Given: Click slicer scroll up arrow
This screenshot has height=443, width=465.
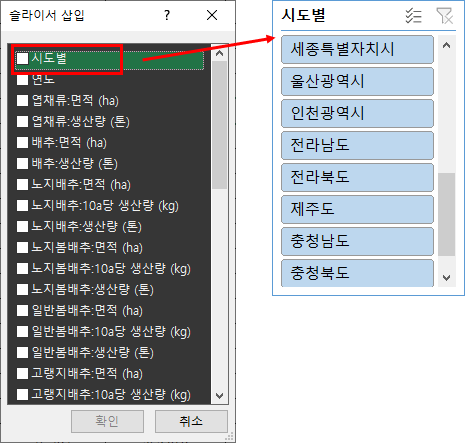Looking at the screenshot, I should point(446,45).
